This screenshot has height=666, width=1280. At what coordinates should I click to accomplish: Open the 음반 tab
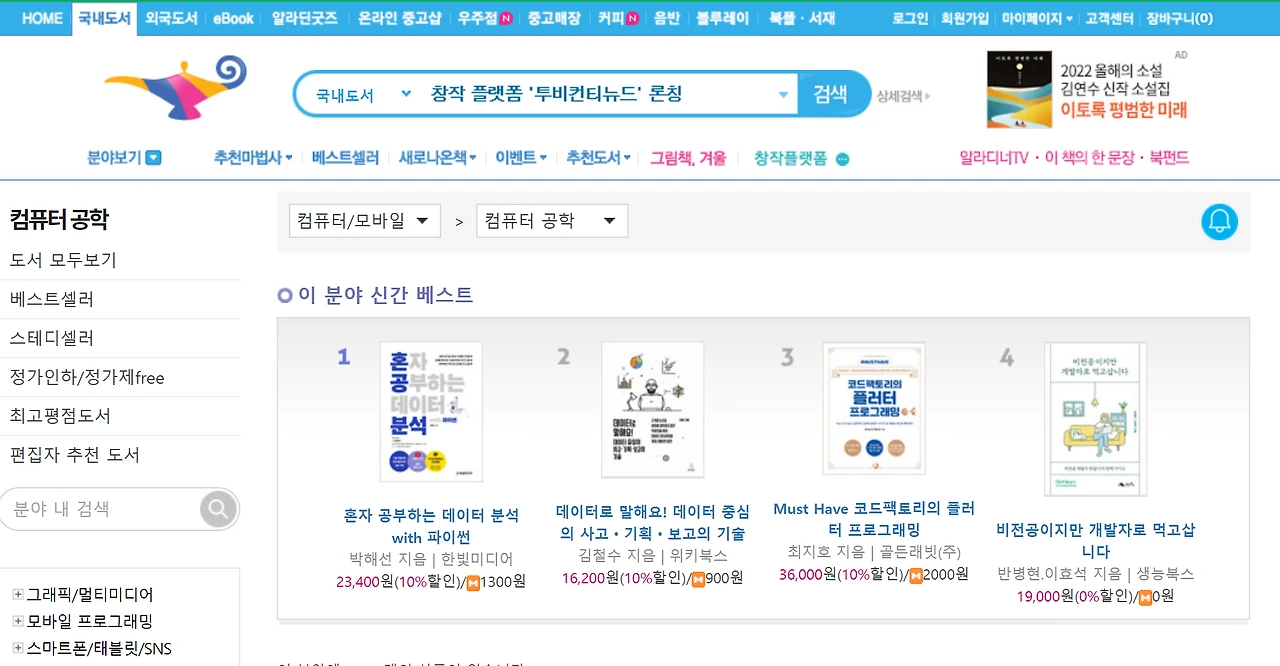667,18
